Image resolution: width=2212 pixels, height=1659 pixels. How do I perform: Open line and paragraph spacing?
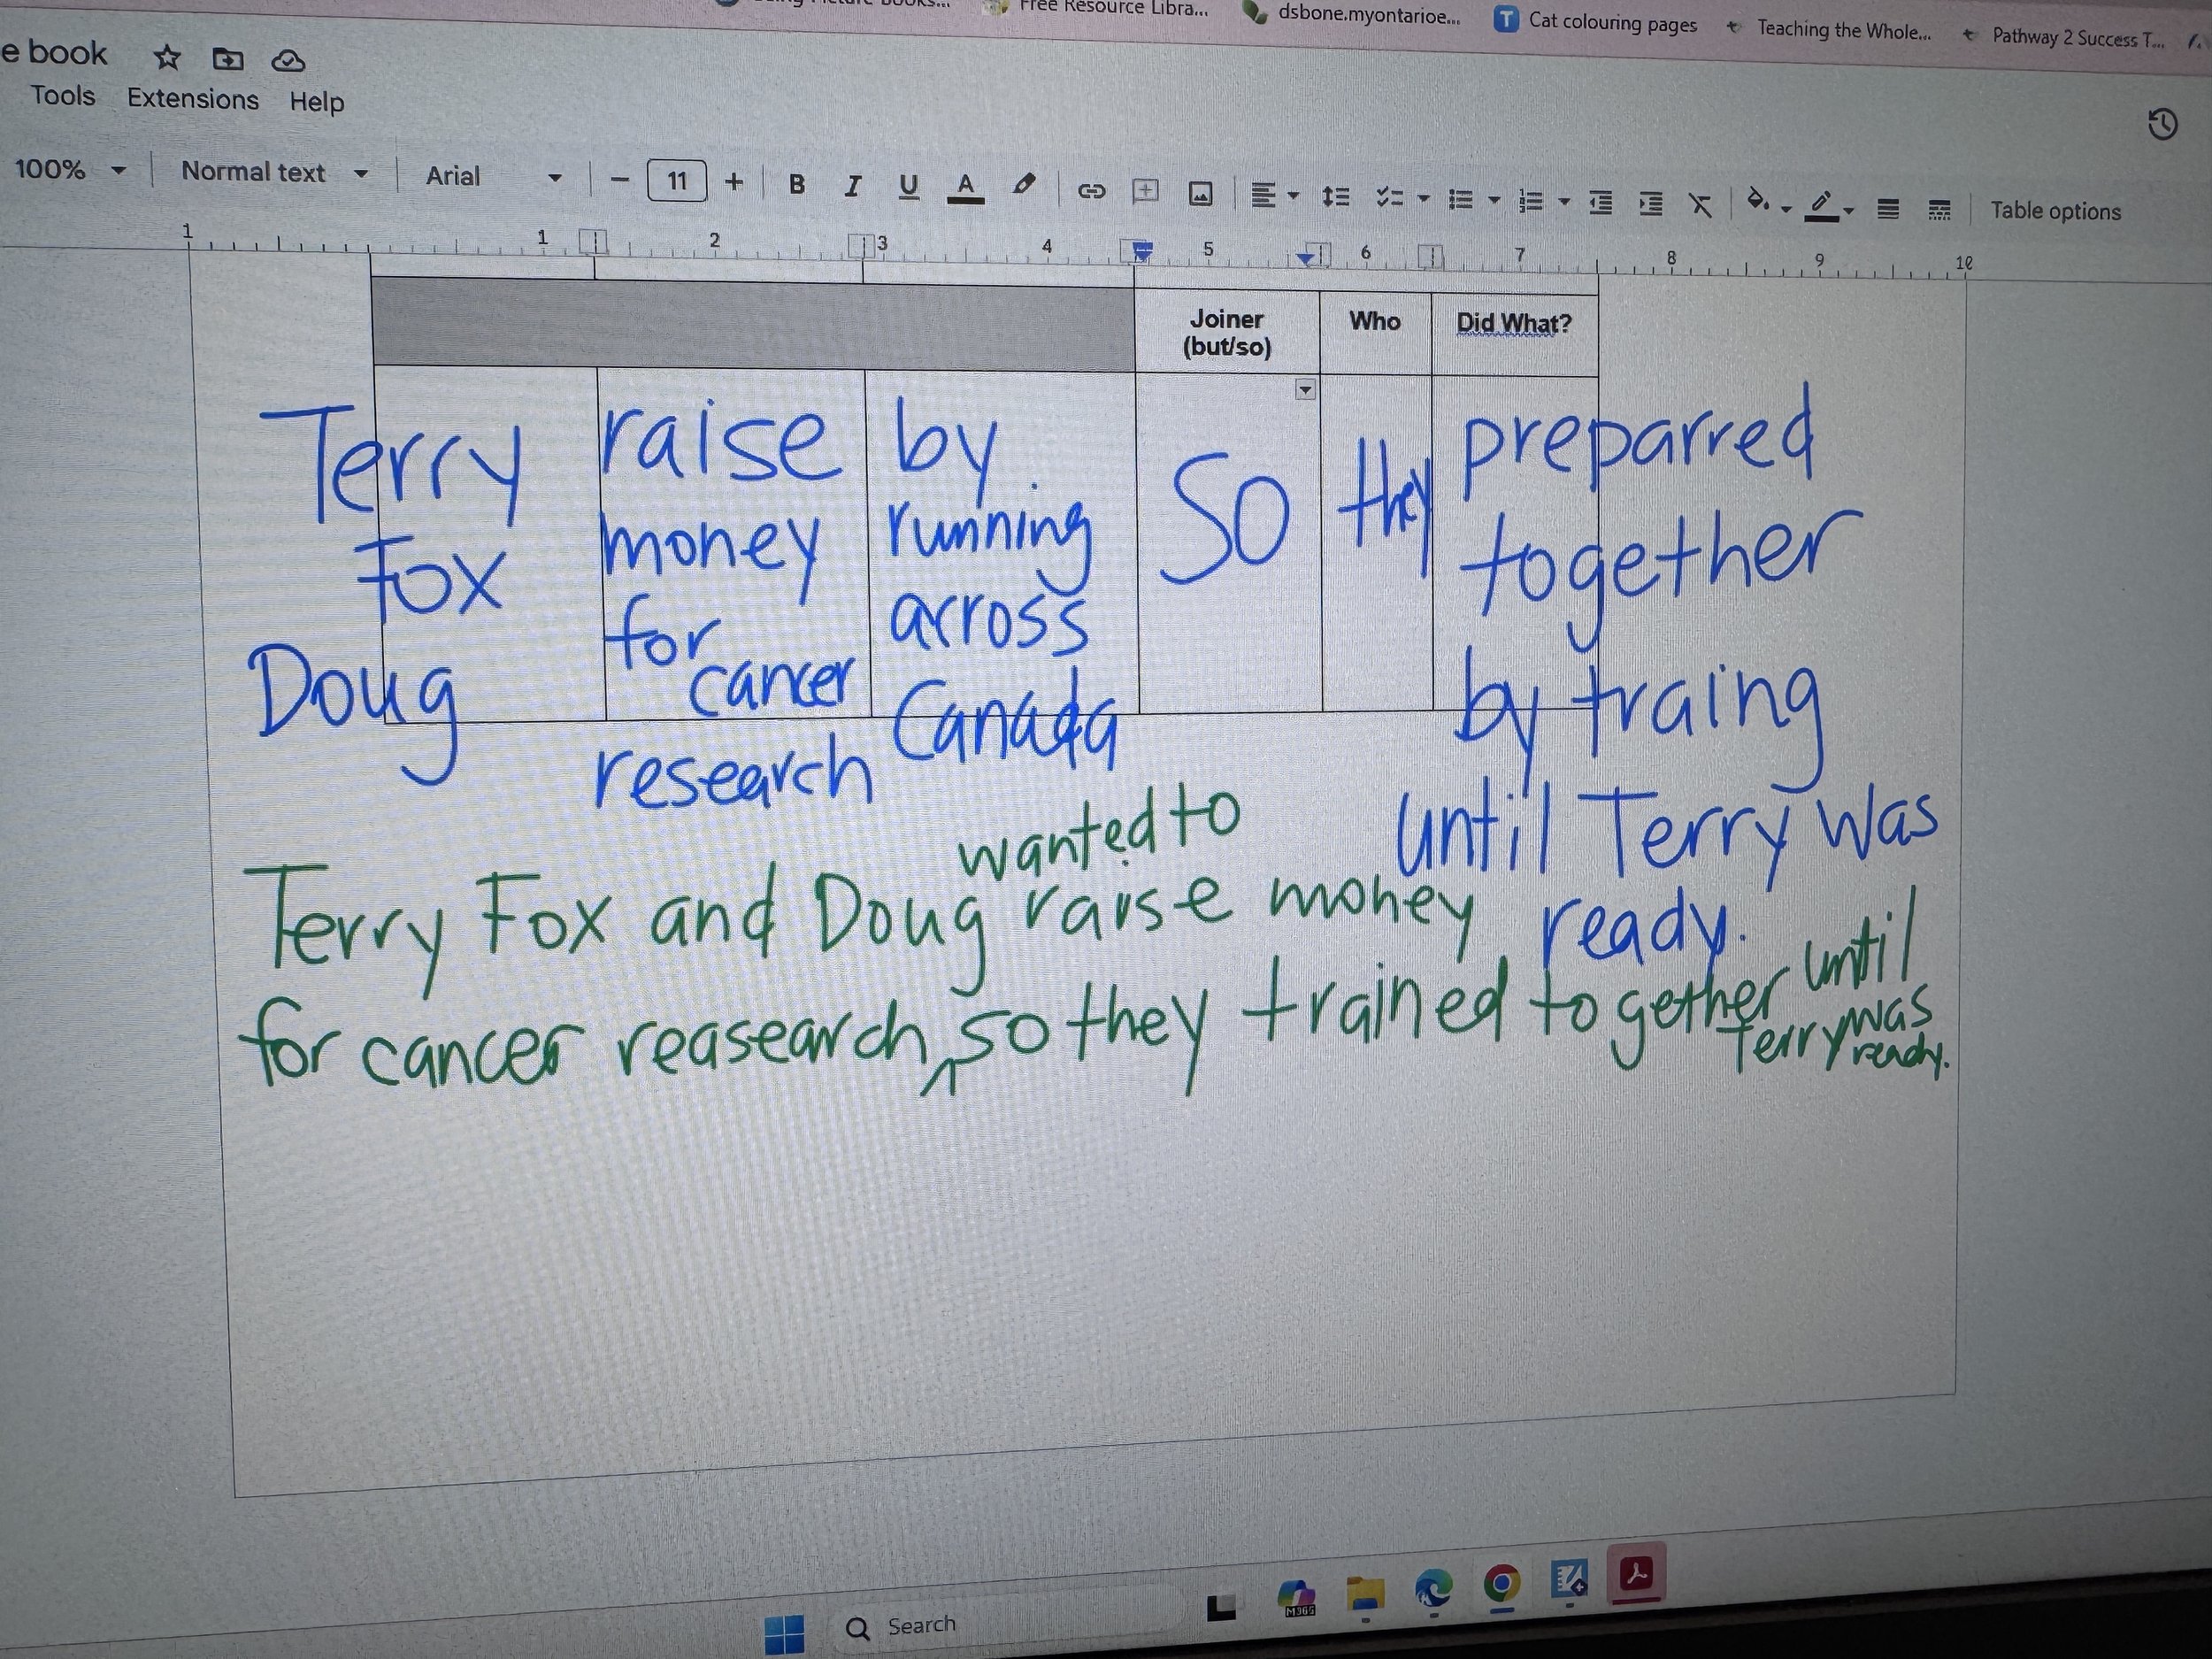pos(1336,197)
